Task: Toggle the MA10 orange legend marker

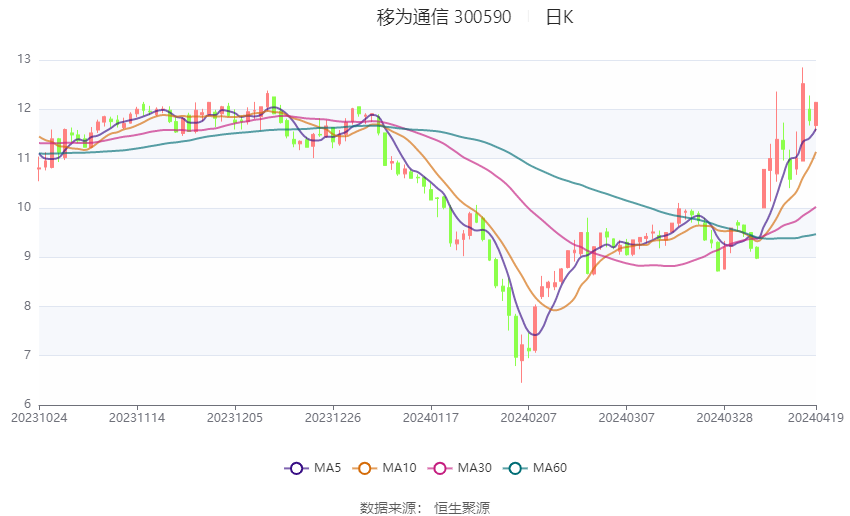Action: tap(364, 468)
